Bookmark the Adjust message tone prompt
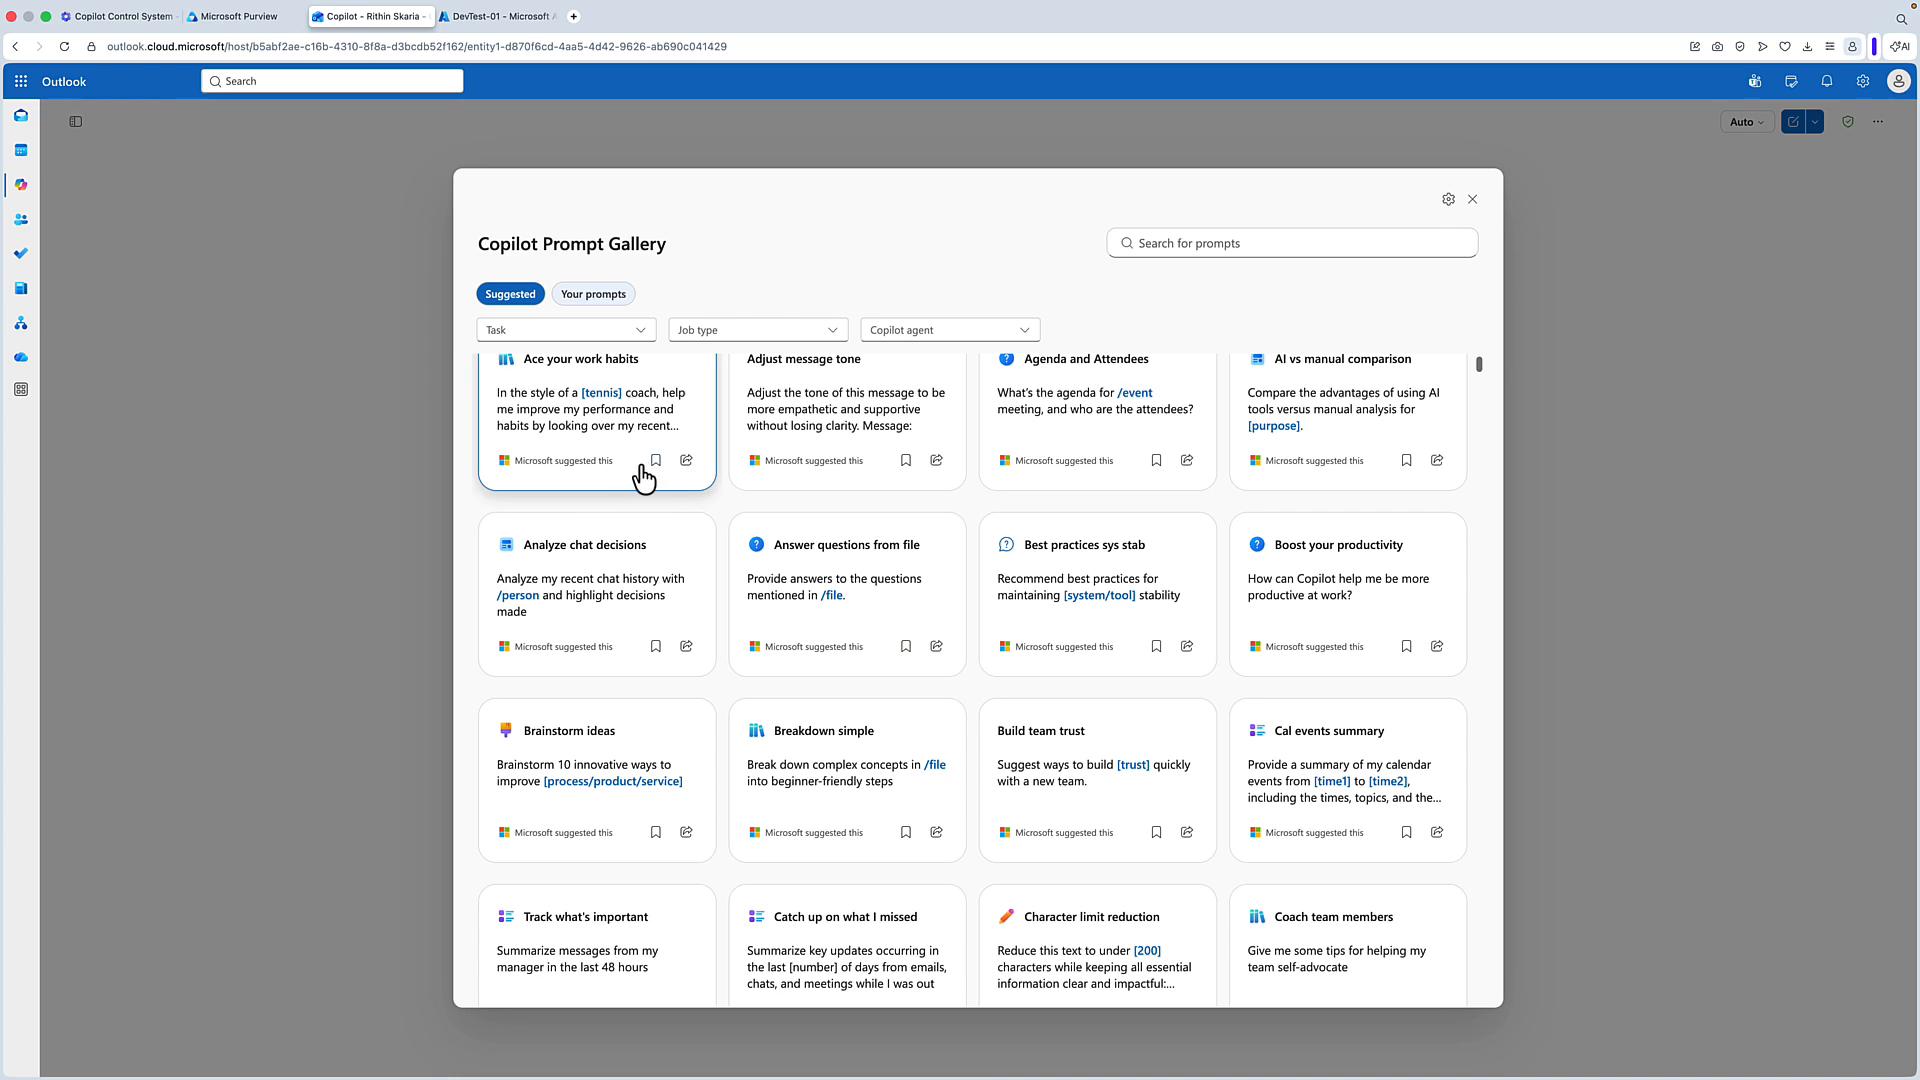The width and height of the screenshot is (1920, 1080). tap(906, 460)
